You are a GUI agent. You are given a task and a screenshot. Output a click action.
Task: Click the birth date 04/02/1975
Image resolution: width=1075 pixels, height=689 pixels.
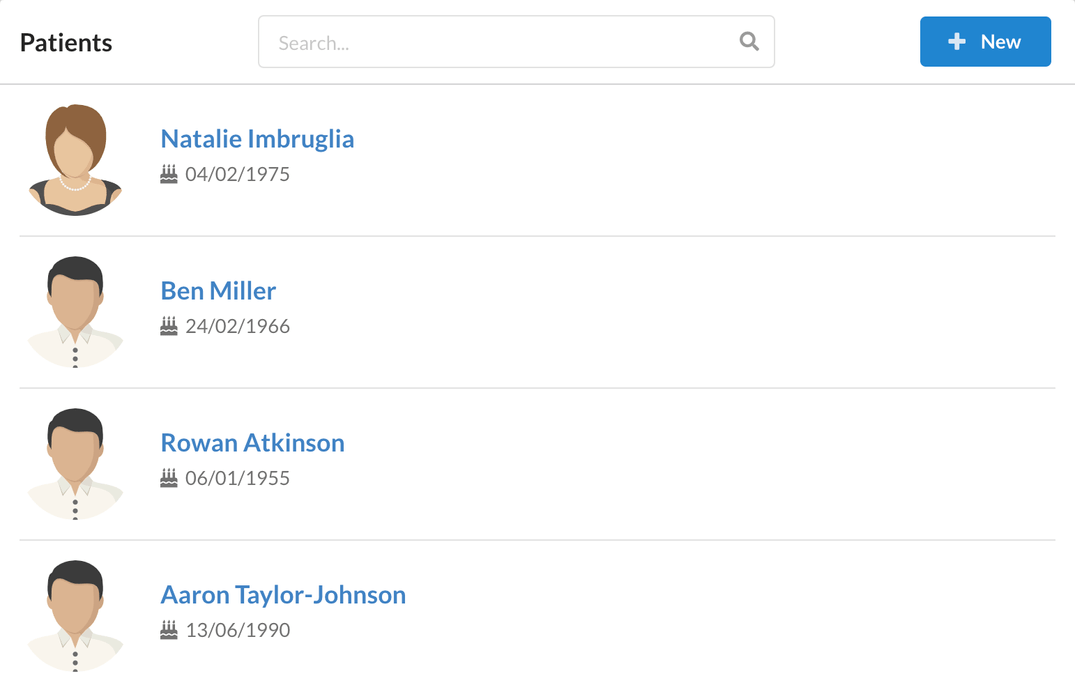tap(237, 174)
